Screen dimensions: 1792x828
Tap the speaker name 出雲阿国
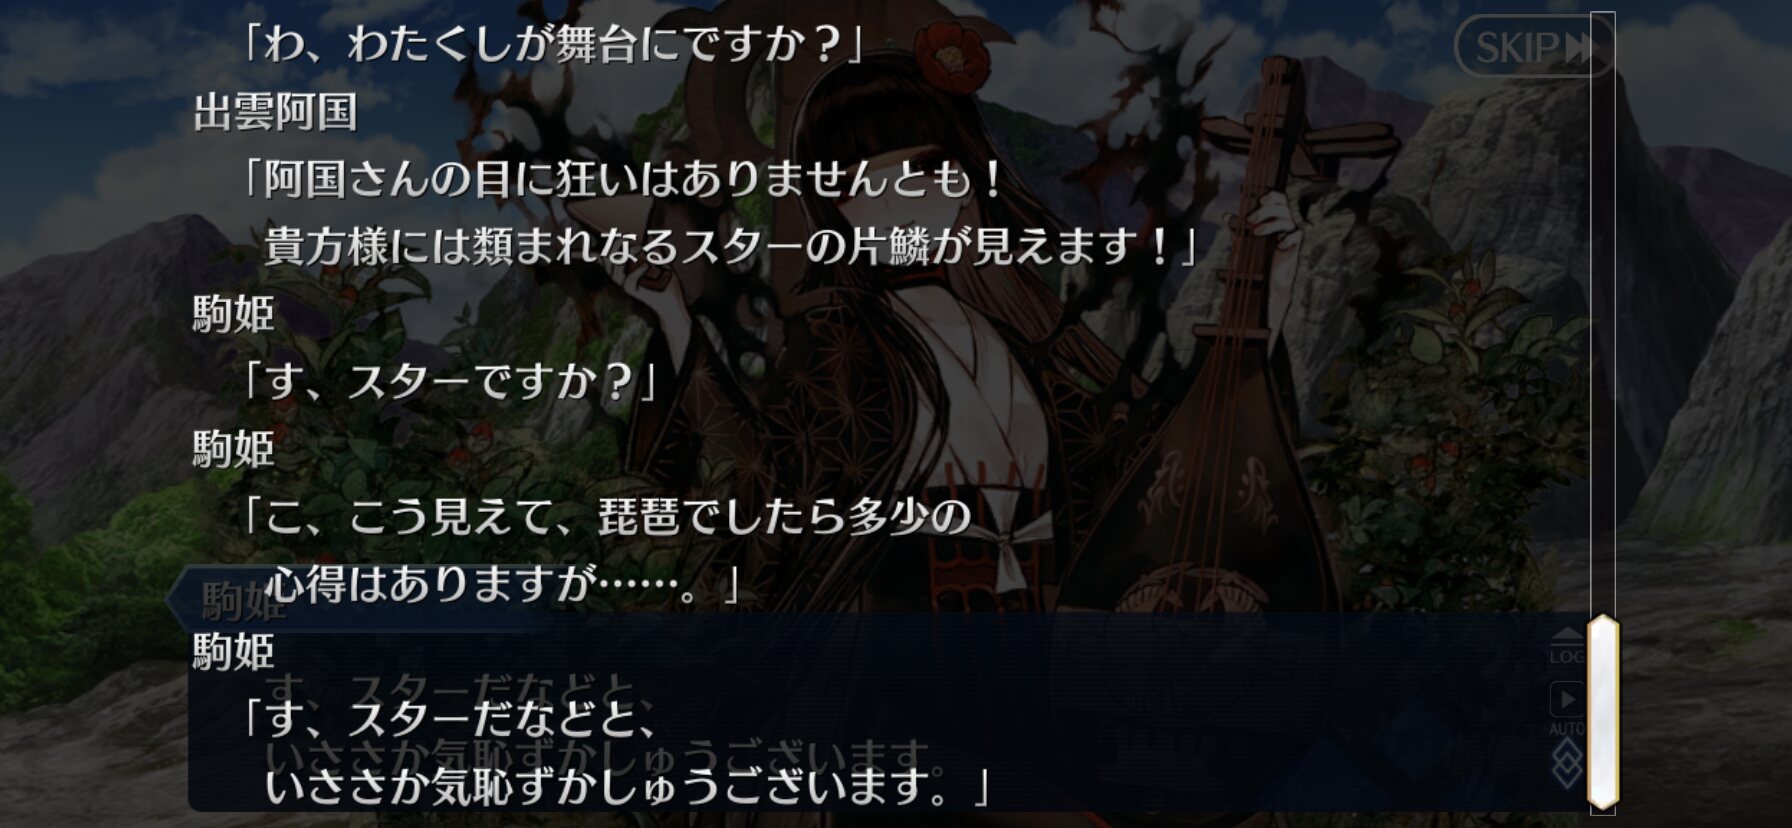[275, 112]
